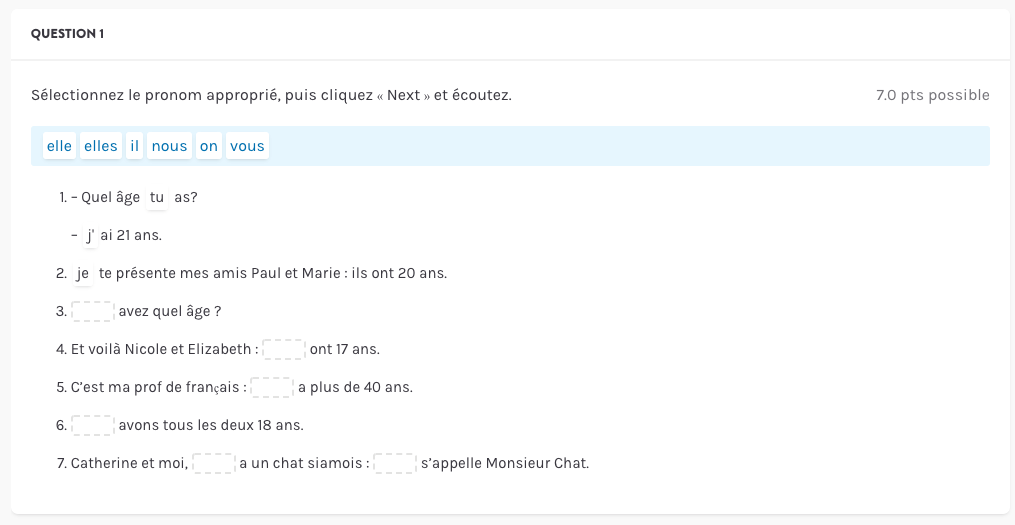This screenshot has width=1015, height=525.
Task: Click the blank before 'ont 17 ans'
Action: coord(284,349)
